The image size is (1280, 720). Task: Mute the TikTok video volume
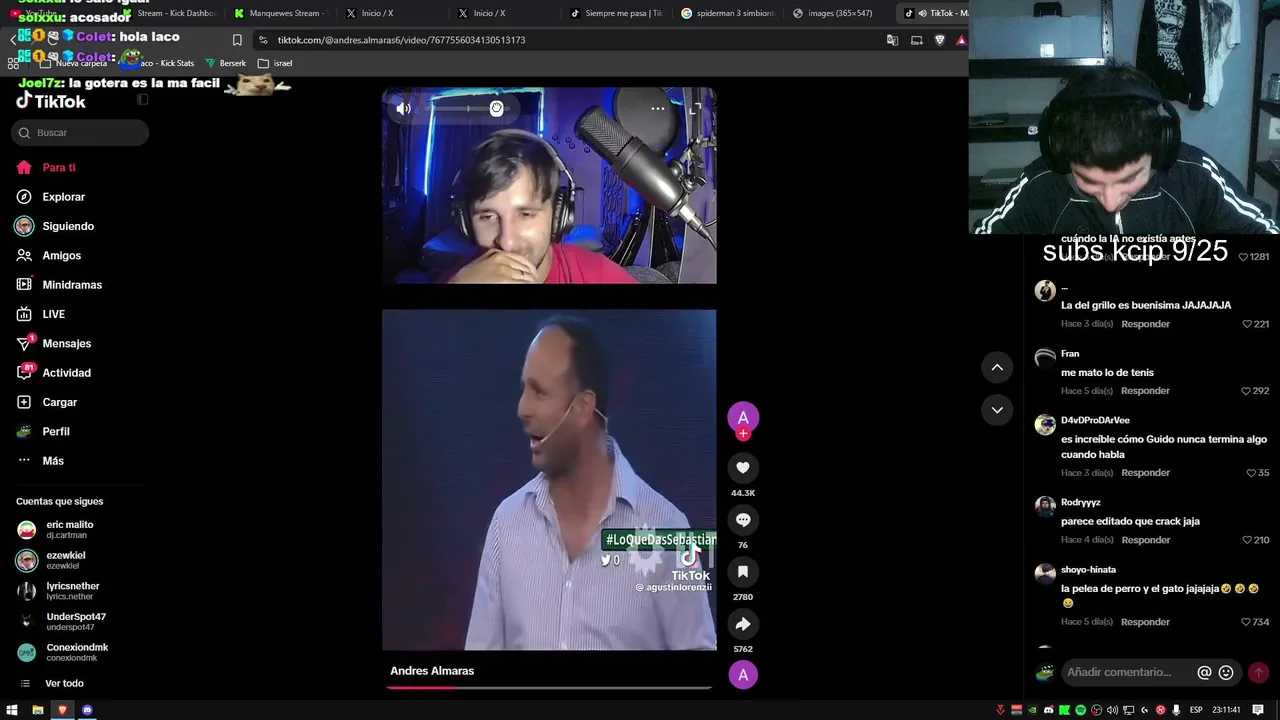(403, 108)
